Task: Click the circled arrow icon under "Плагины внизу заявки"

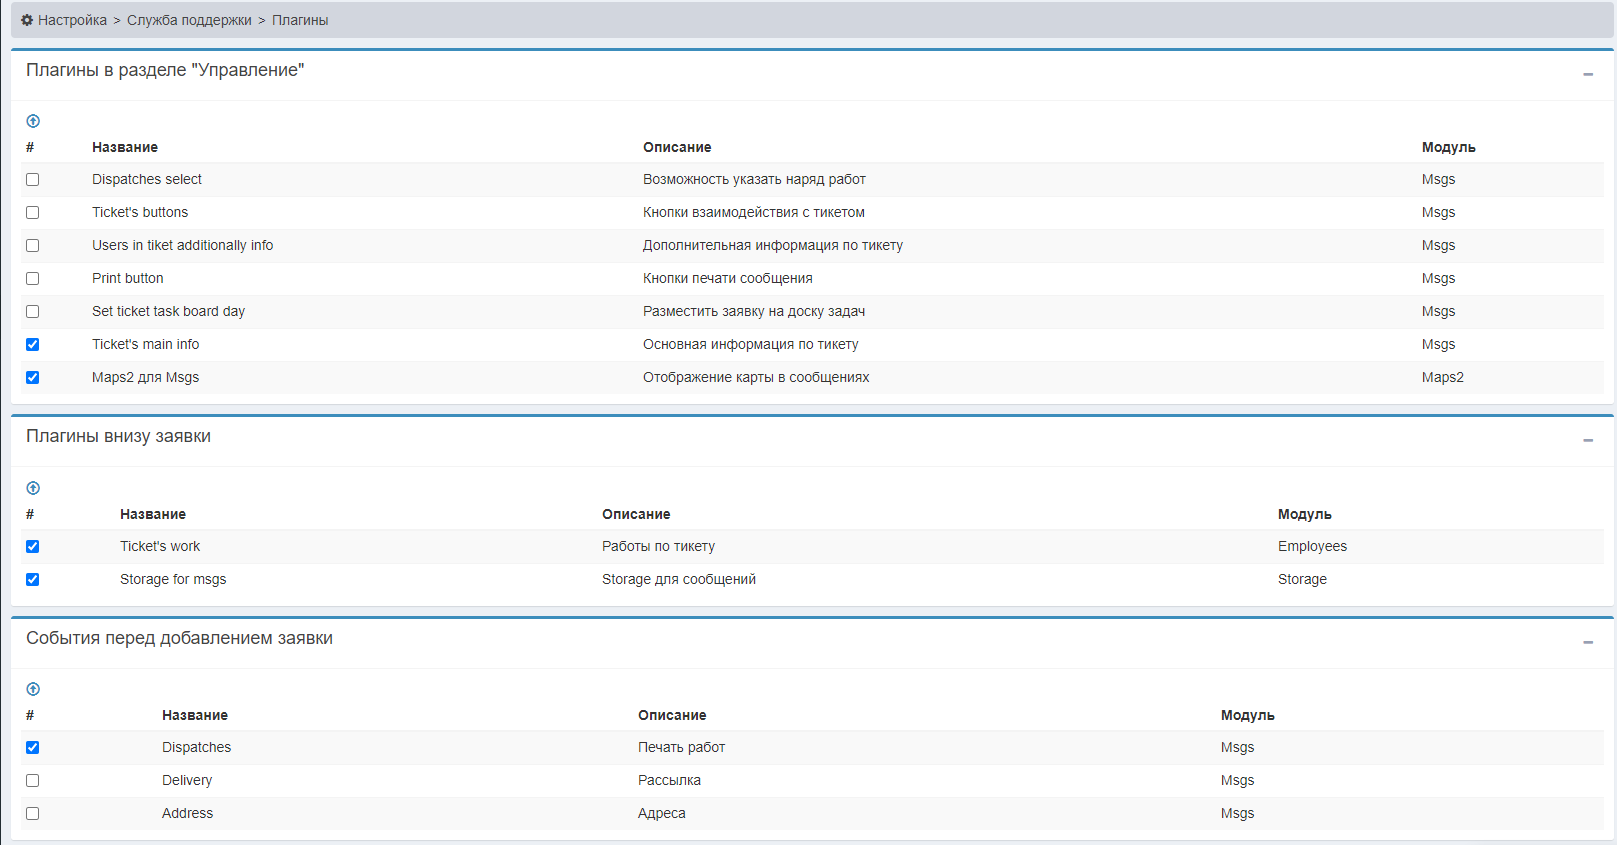Action: click(x=33, y=488)
